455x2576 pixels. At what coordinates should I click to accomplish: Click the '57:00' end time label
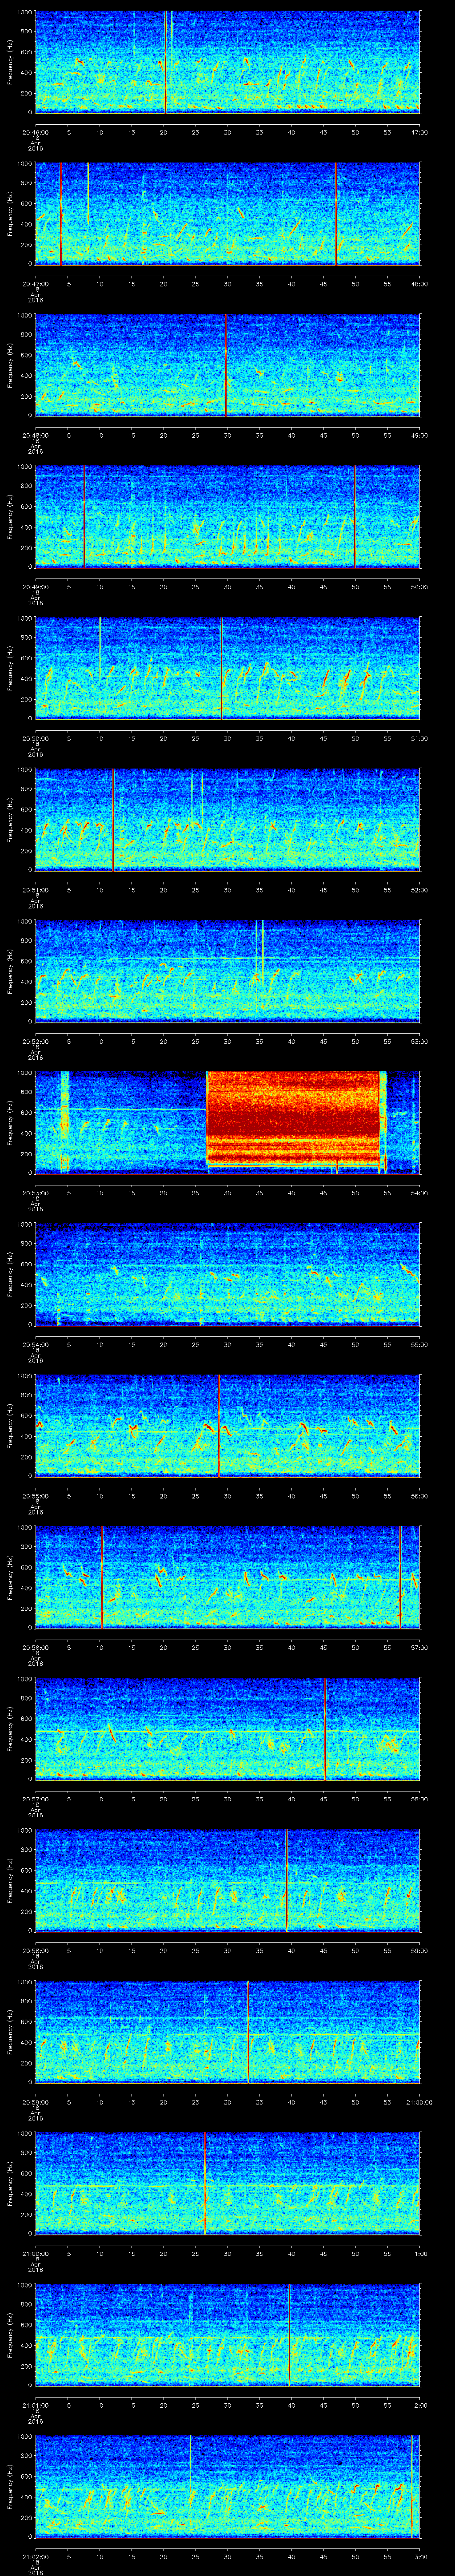pos(419,1648)
